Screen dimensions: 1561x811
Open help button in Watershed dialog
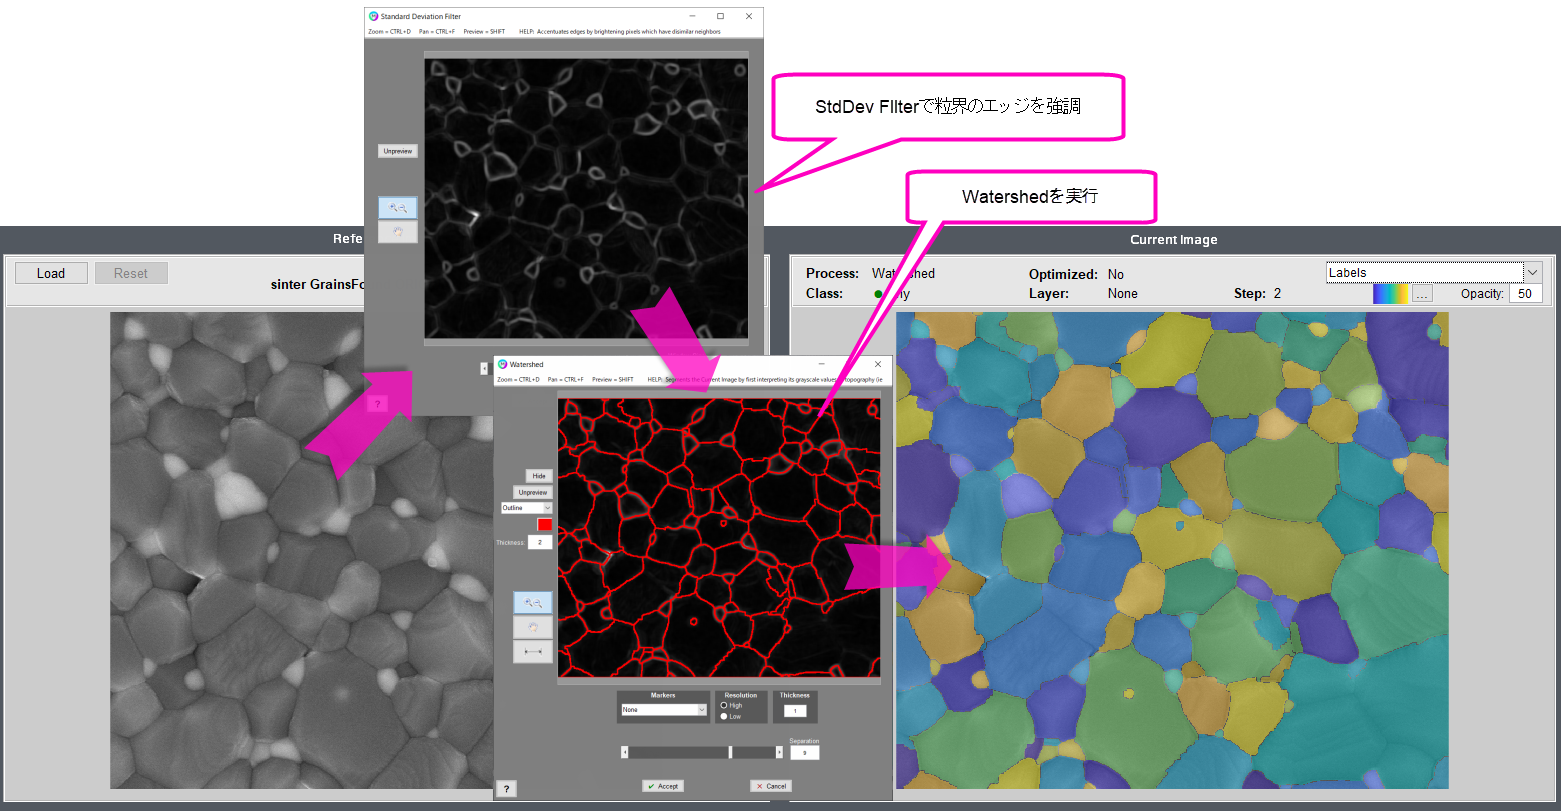click(x=506, y=789)
